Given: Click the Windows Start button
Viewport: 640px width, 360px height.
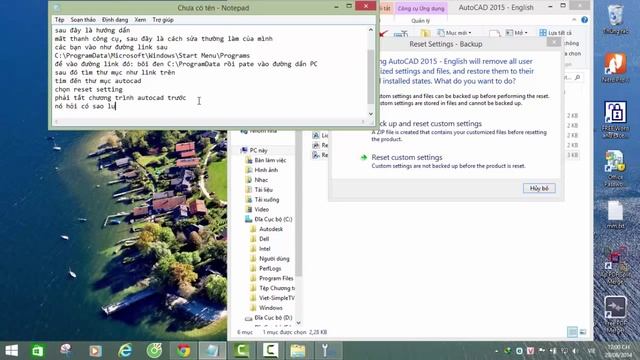Looking at the screenshot, I should pos(12,351).
